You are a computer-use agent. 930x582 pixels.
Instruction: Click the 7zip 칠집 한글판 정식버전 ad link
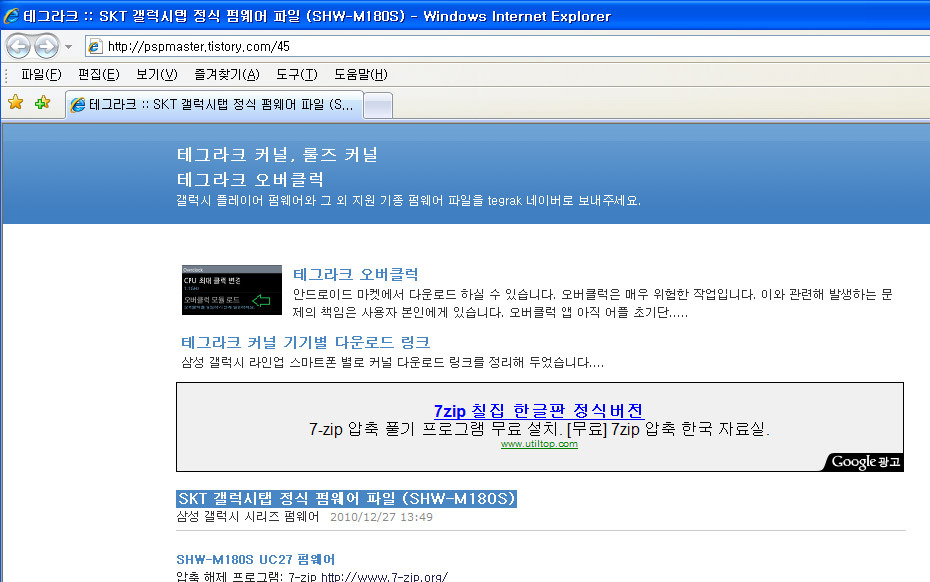click(x=539, y=411)
